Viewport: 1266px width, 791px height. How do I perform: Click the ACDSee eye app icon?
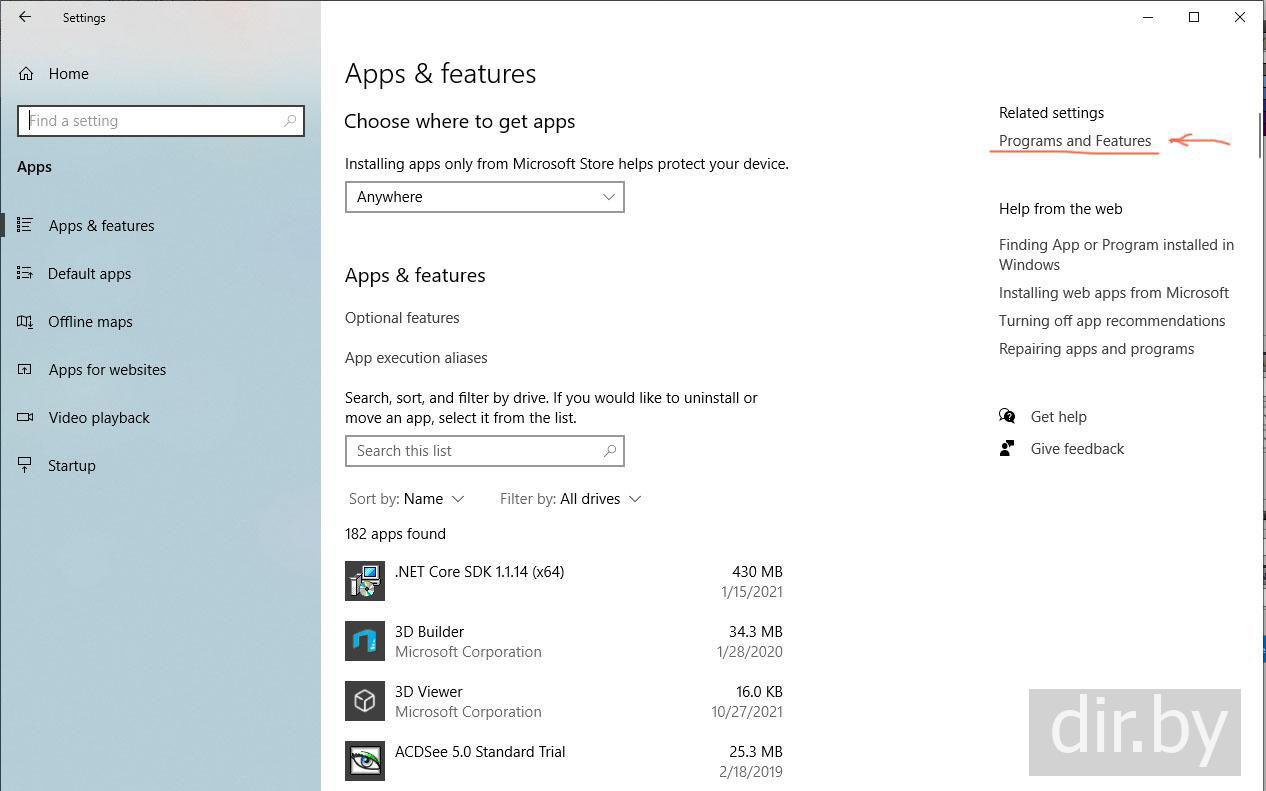365,761
